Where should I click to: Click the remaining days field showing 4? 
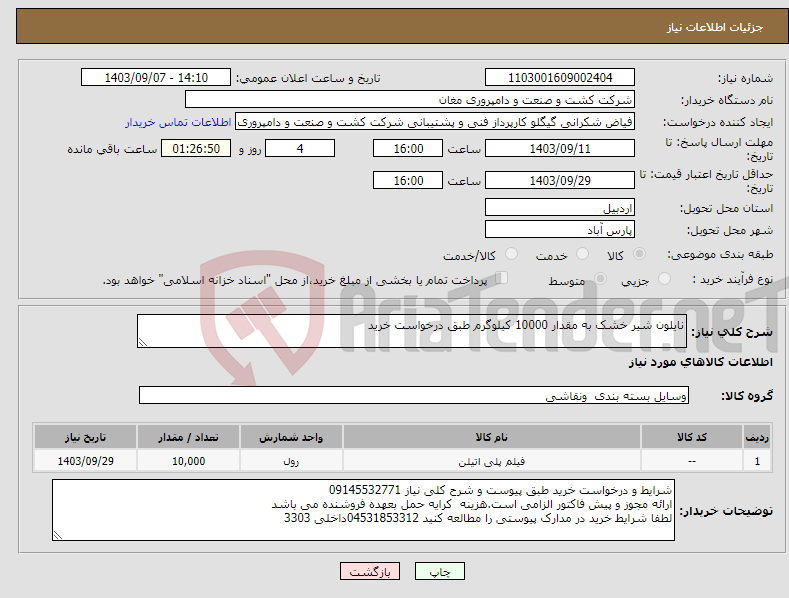click(x=300, y=148)
